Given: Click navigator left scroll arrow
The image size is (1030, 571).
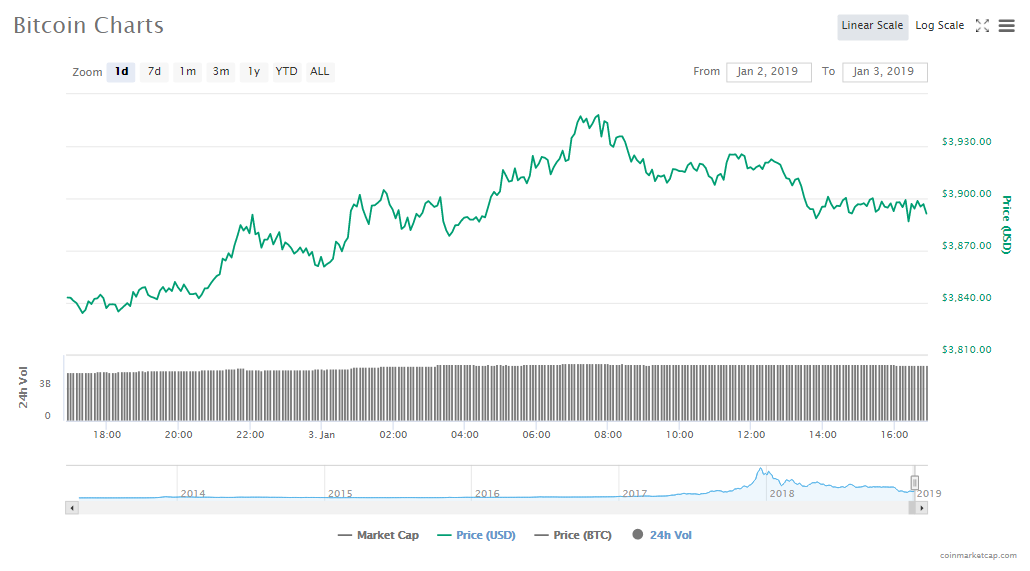Looking at the screenshot, I should pyautogui.click(x=71, y=508).
